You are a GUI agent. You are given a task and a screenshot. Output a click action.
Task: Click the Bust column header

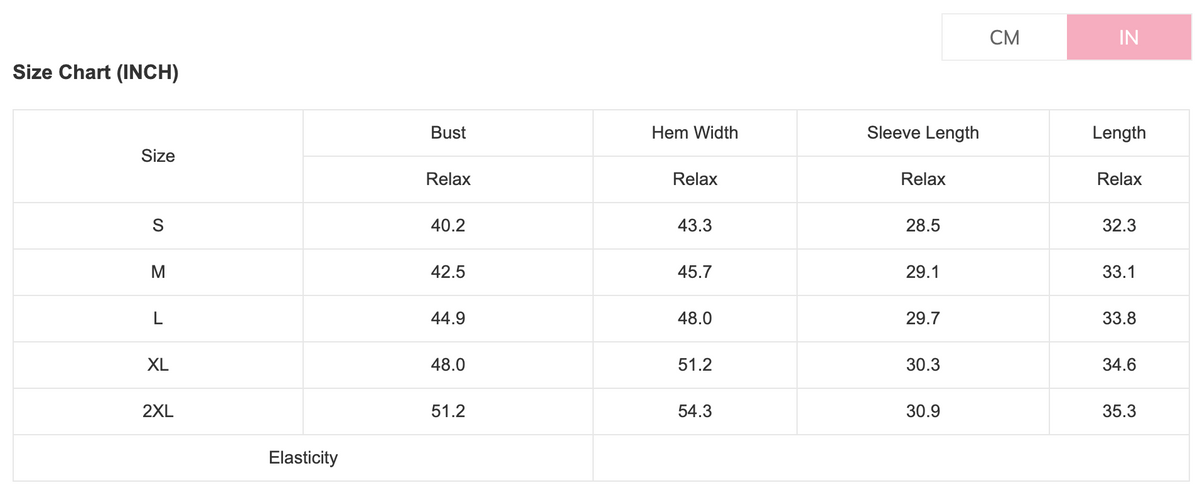(448, 133)
